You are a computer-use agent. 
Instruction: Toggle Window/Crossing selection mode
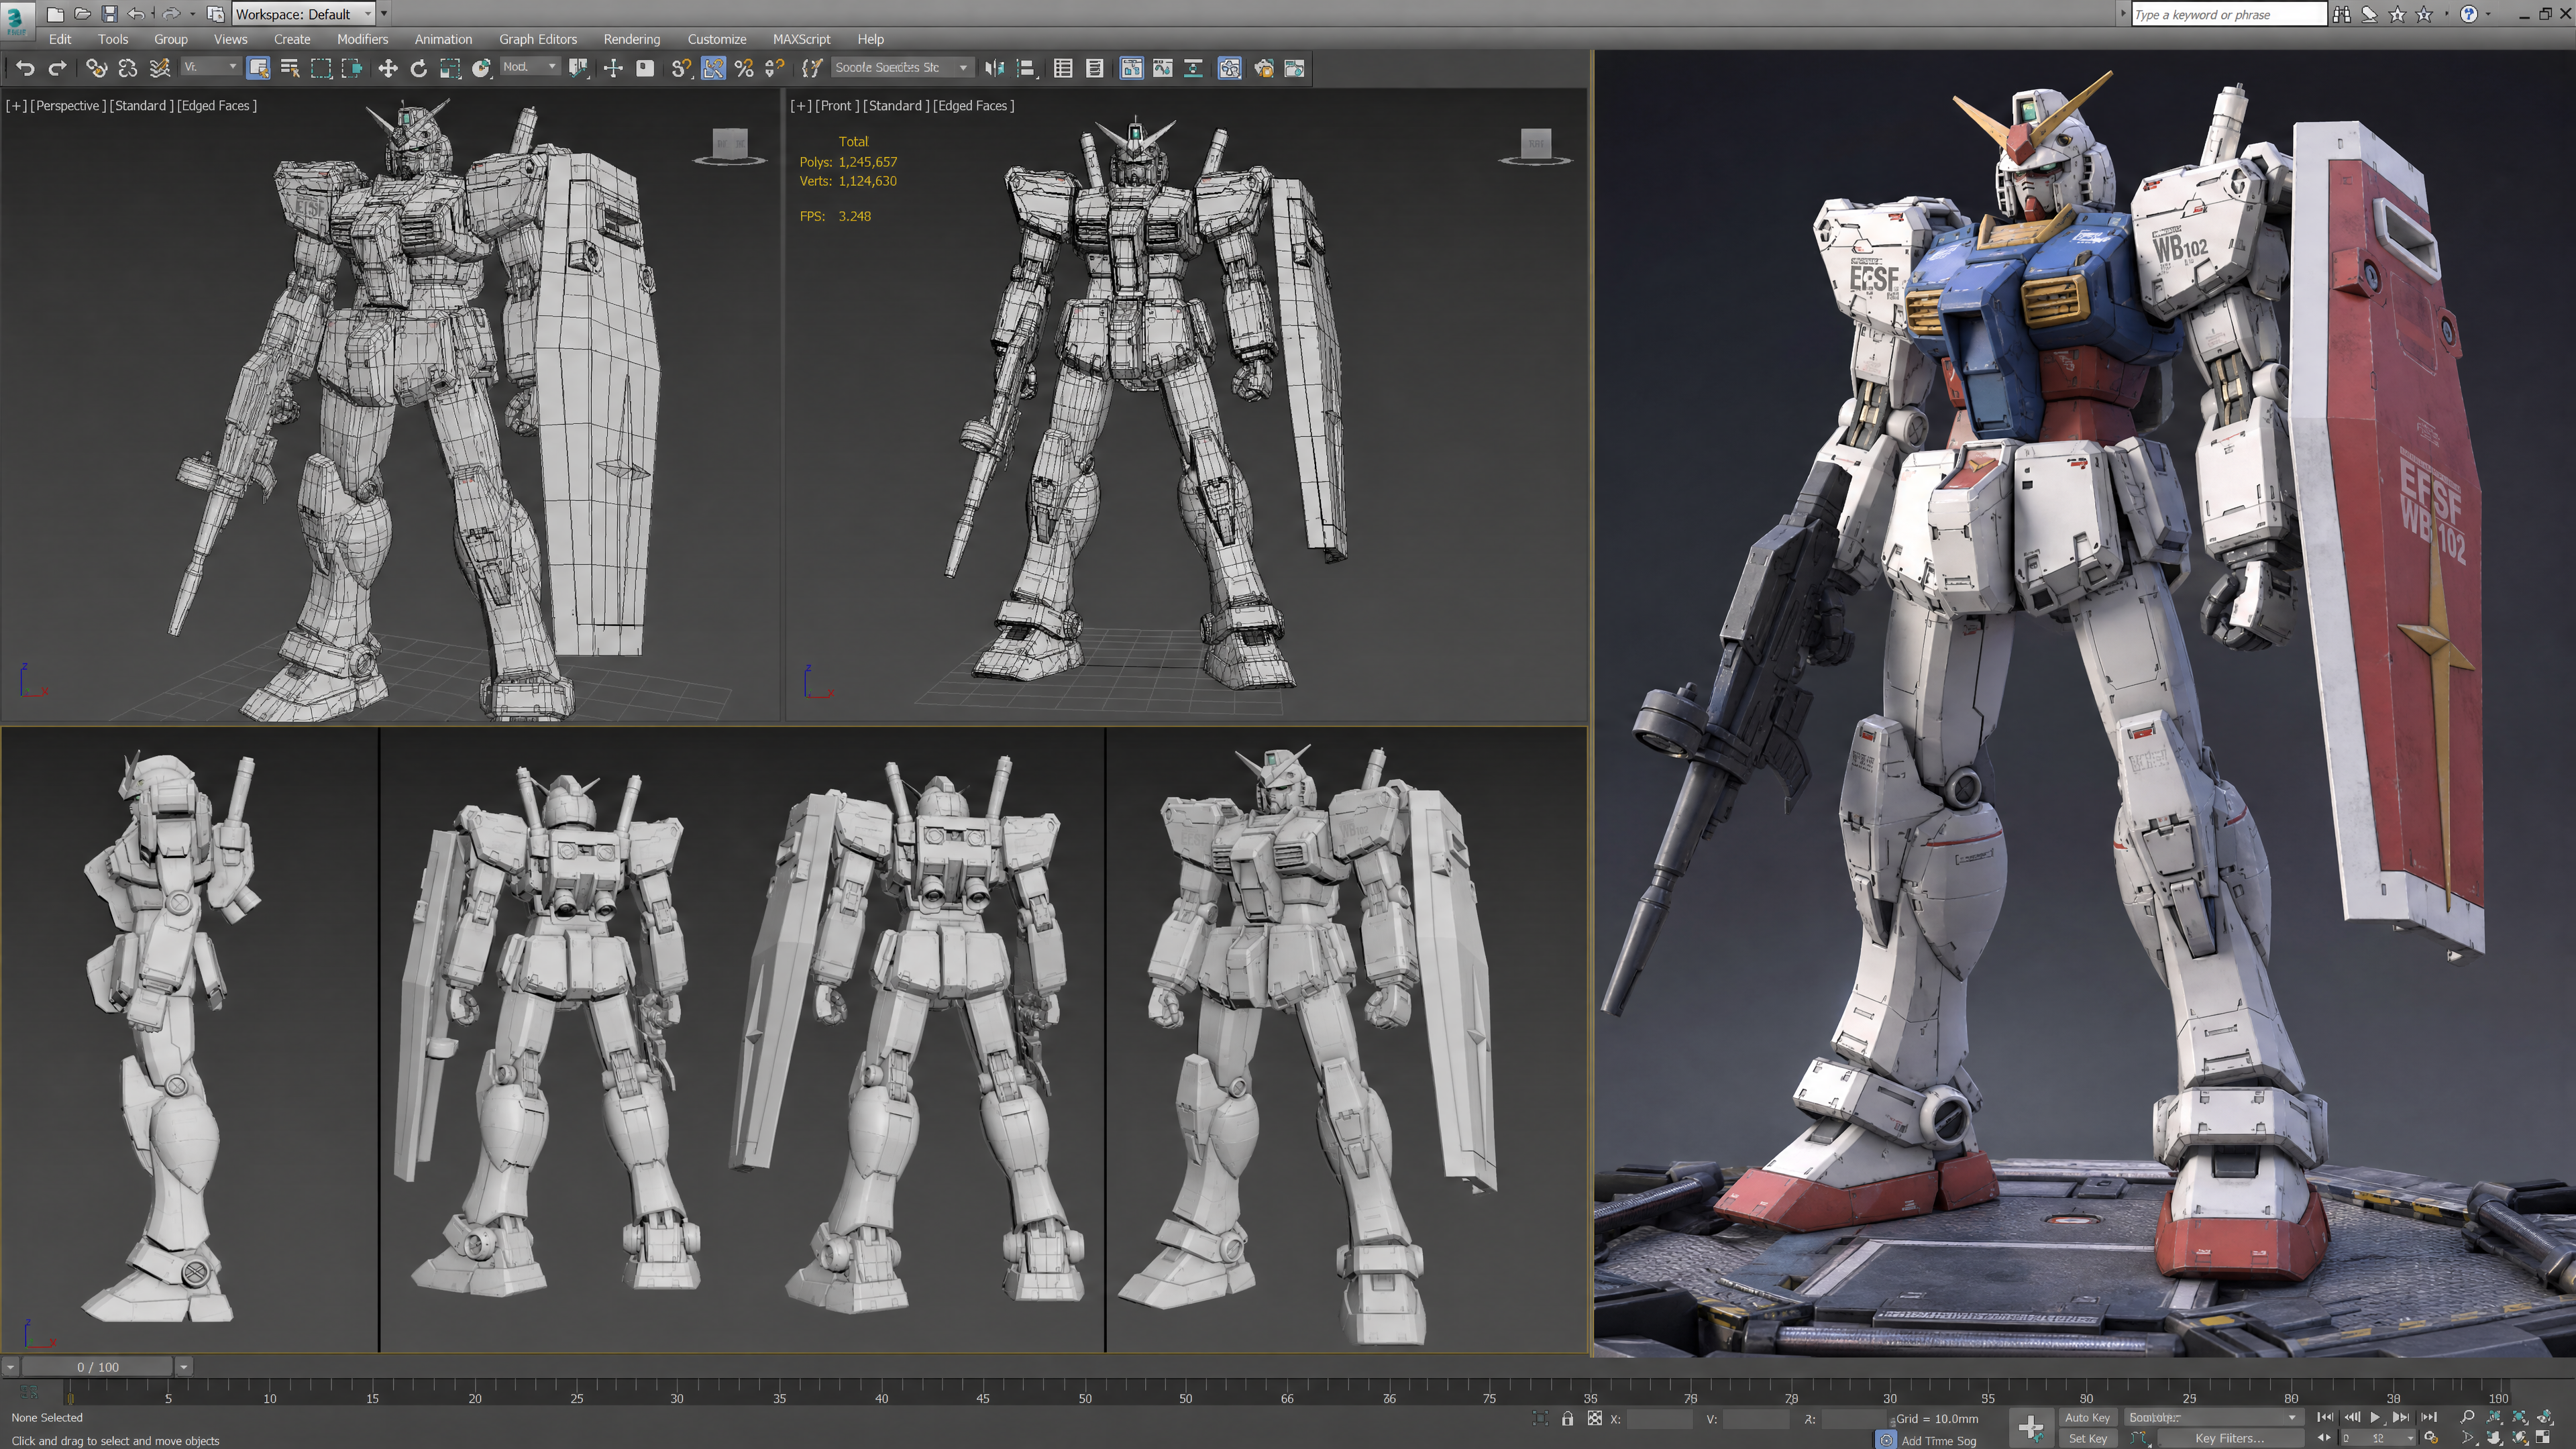(352, 68)
